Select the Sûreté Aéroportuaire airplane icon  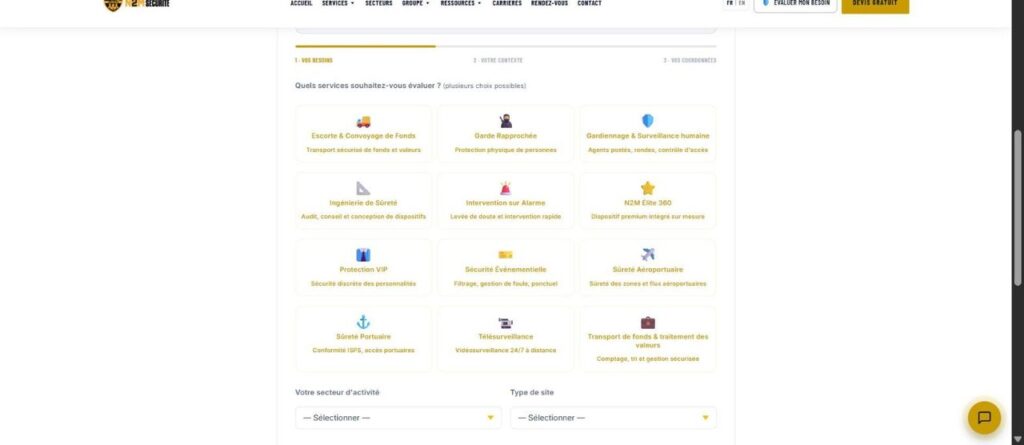pos(647,255)
